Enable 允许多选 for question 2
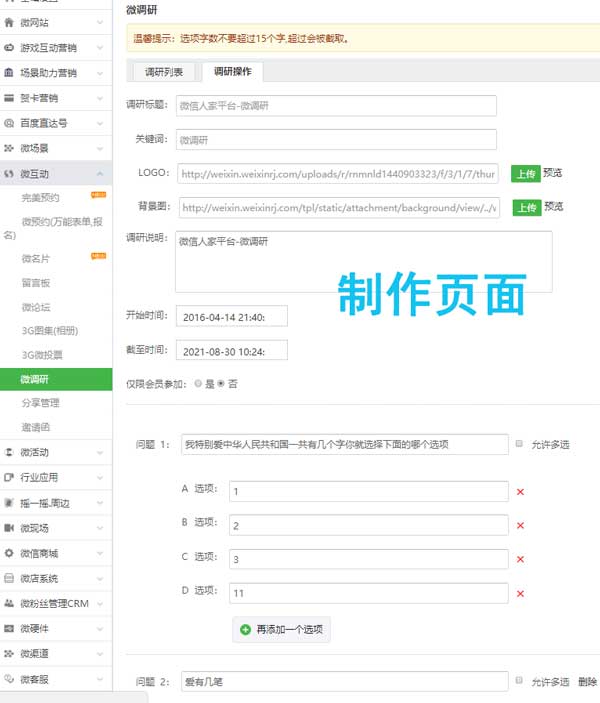The image size is (600, 703). point(519,680)
